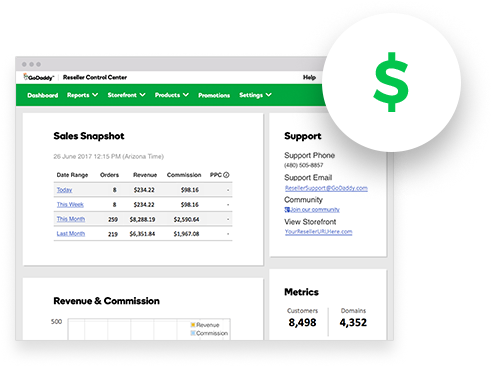Click the Revenue column header
Viewport: 491px width, 366px height.
pos(145,175)
